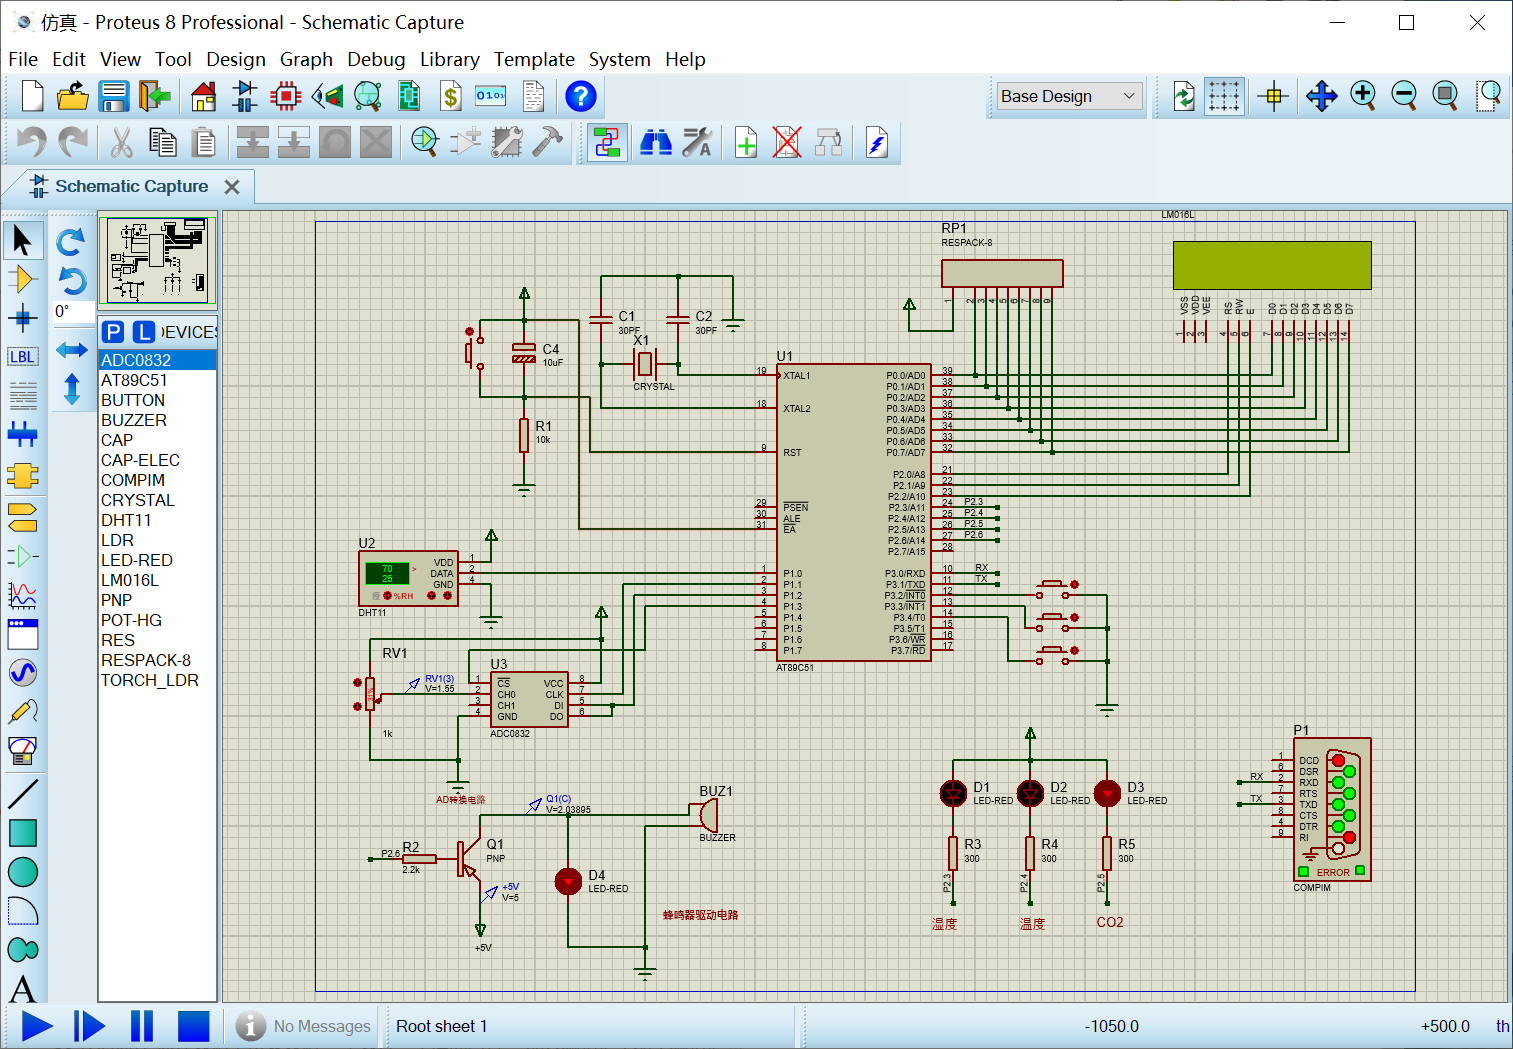The image size is (1513, 1049).
Task: Open the Home Page icon
Action: pyautogui.click(x=203, y=96)
